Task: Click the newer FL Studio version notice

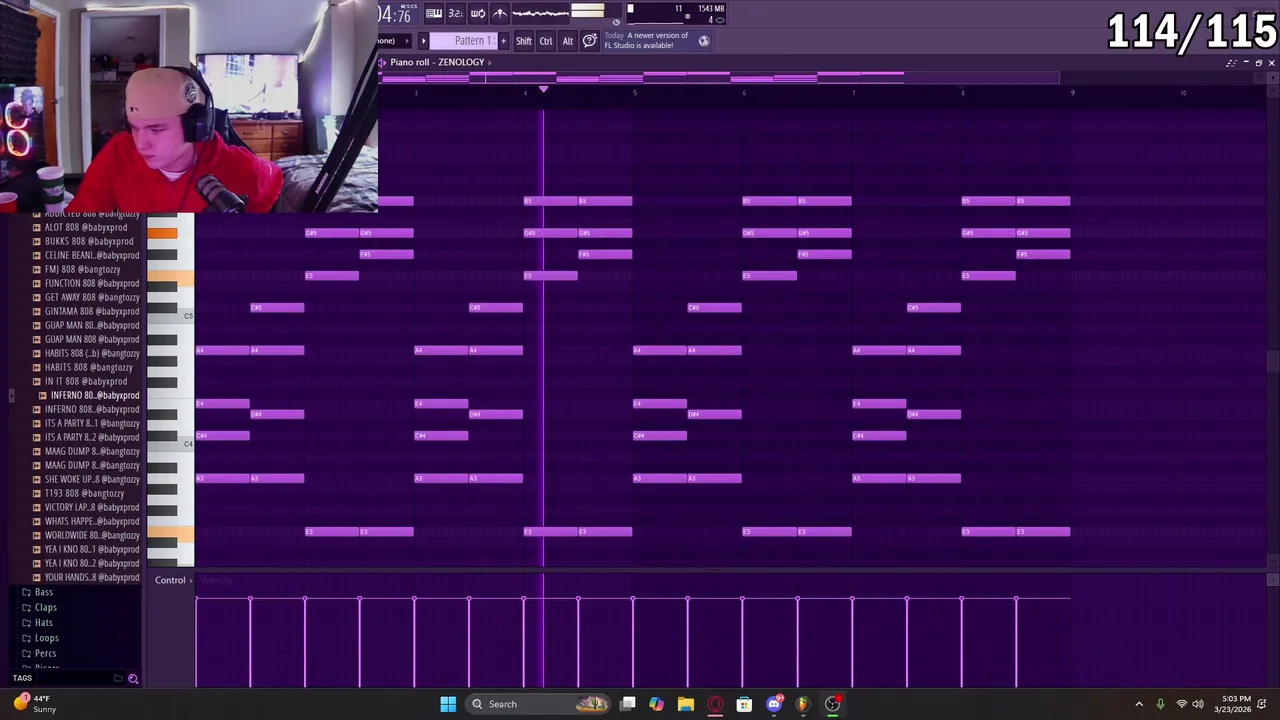Action: (645, 40)
